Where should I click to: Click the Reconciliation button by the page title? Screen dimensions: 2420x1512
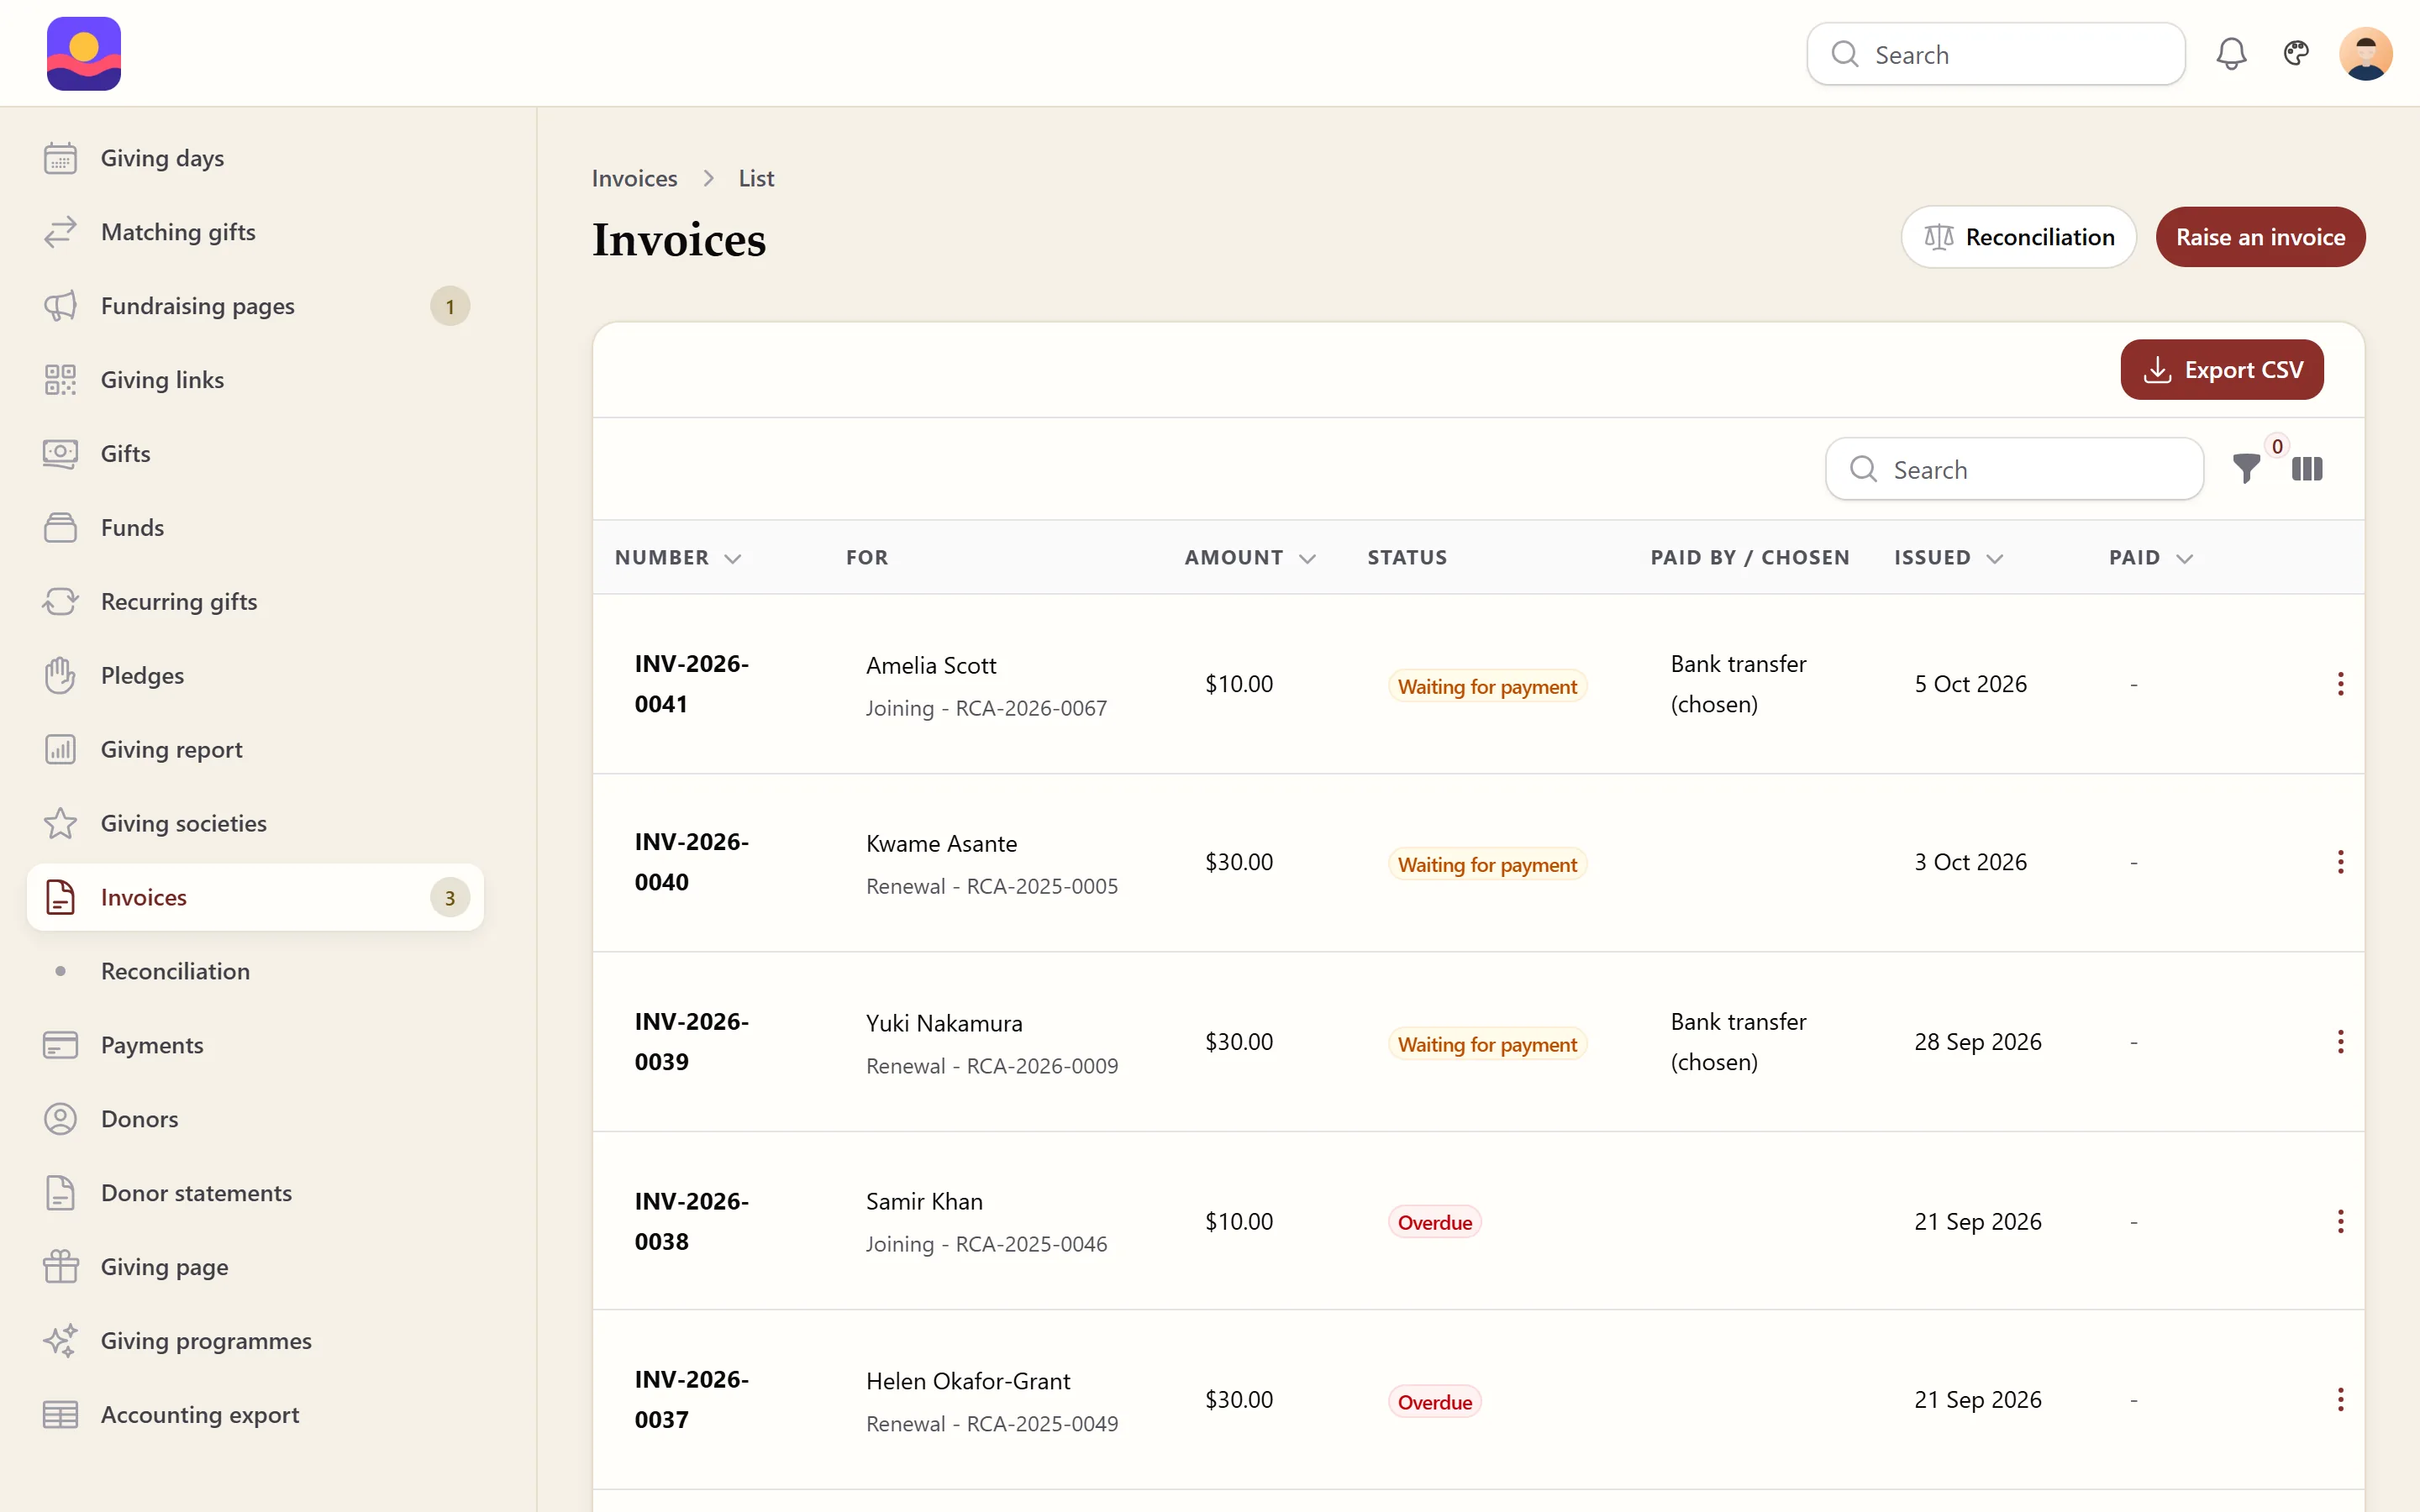[2018, 237]
